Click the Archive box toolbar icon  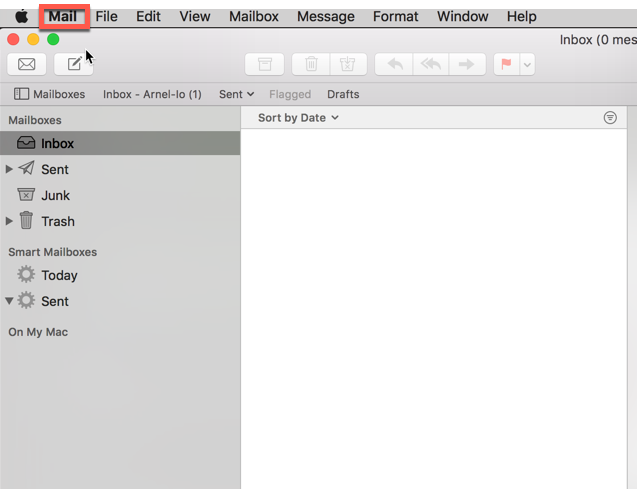click(x=264, y=64)
